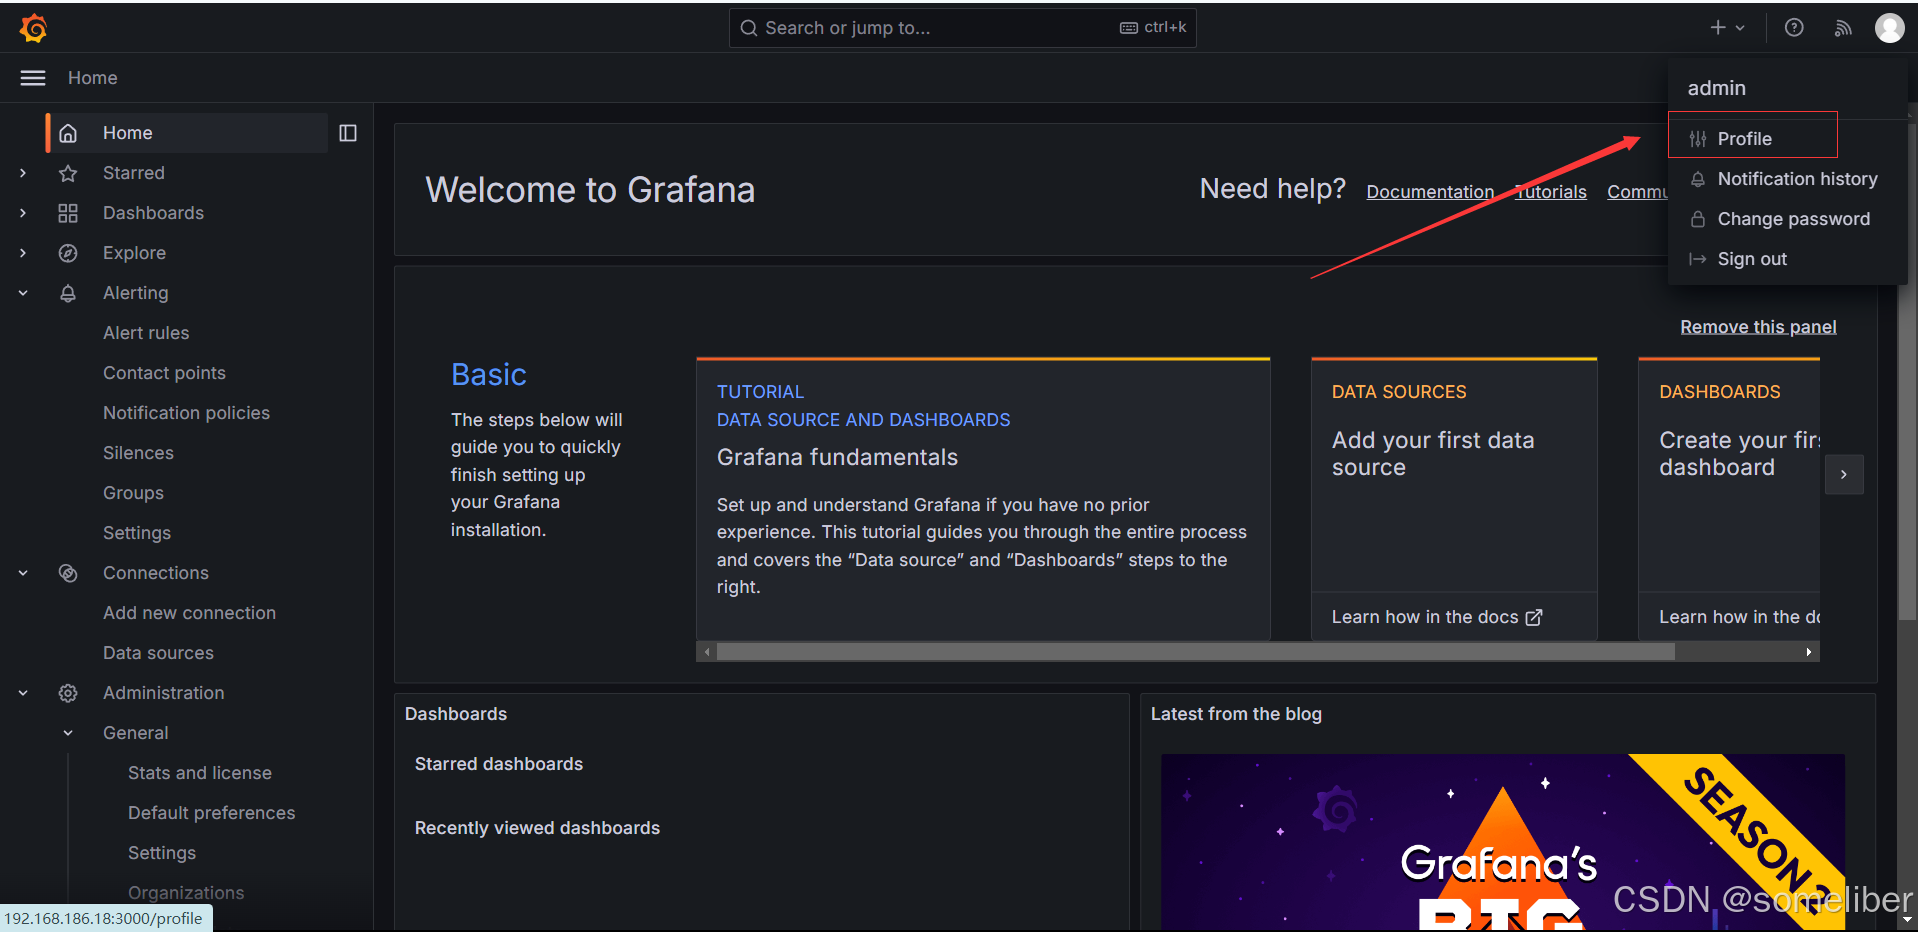This screenshot has height=932, width=1918.
Task: Open General Settings in sidebar
Action: point(162,853)
